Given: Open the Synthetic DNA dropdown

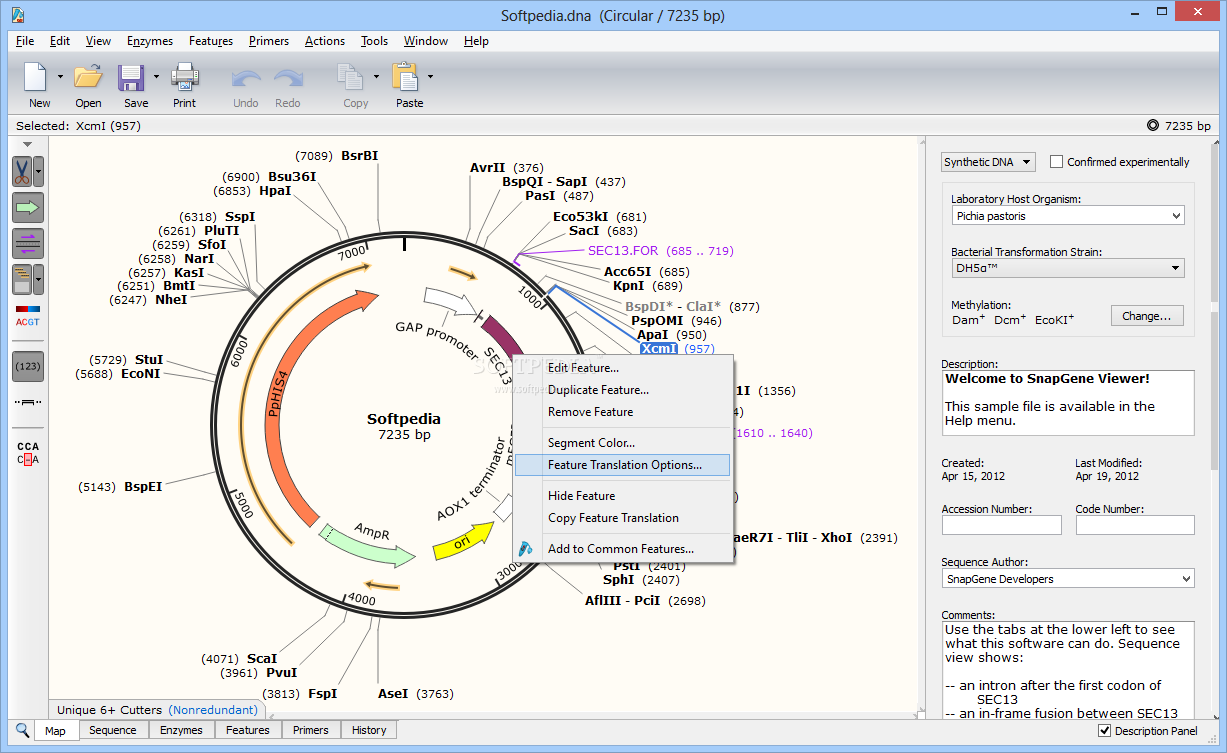Looking at the screenshot, I should [x=988, y=162].
